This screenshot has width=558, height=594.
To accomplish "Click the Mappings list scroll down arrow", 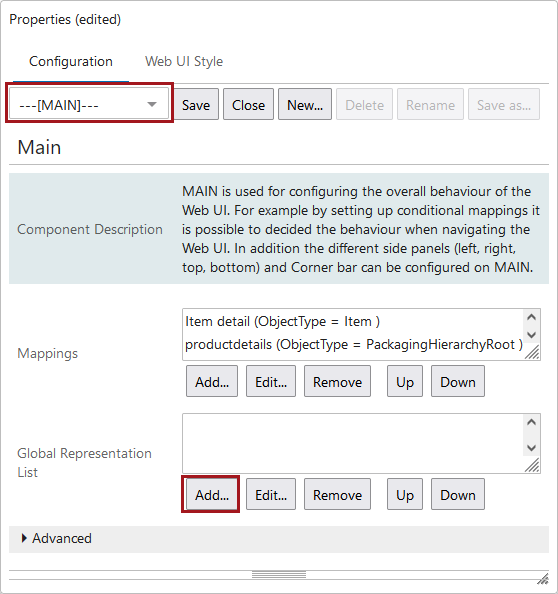I will 531,335.
